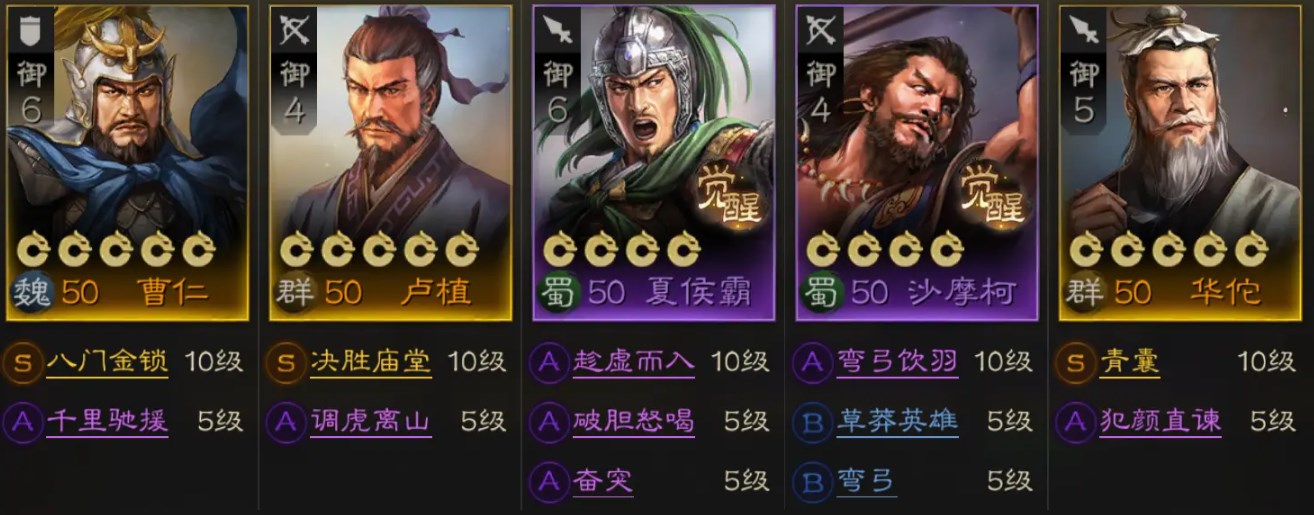Viewport: 1314px width, 515px height.
Task: Open the 犯颜直谏 skill link
Action: pyautogui.click(x=1160, y=423)
